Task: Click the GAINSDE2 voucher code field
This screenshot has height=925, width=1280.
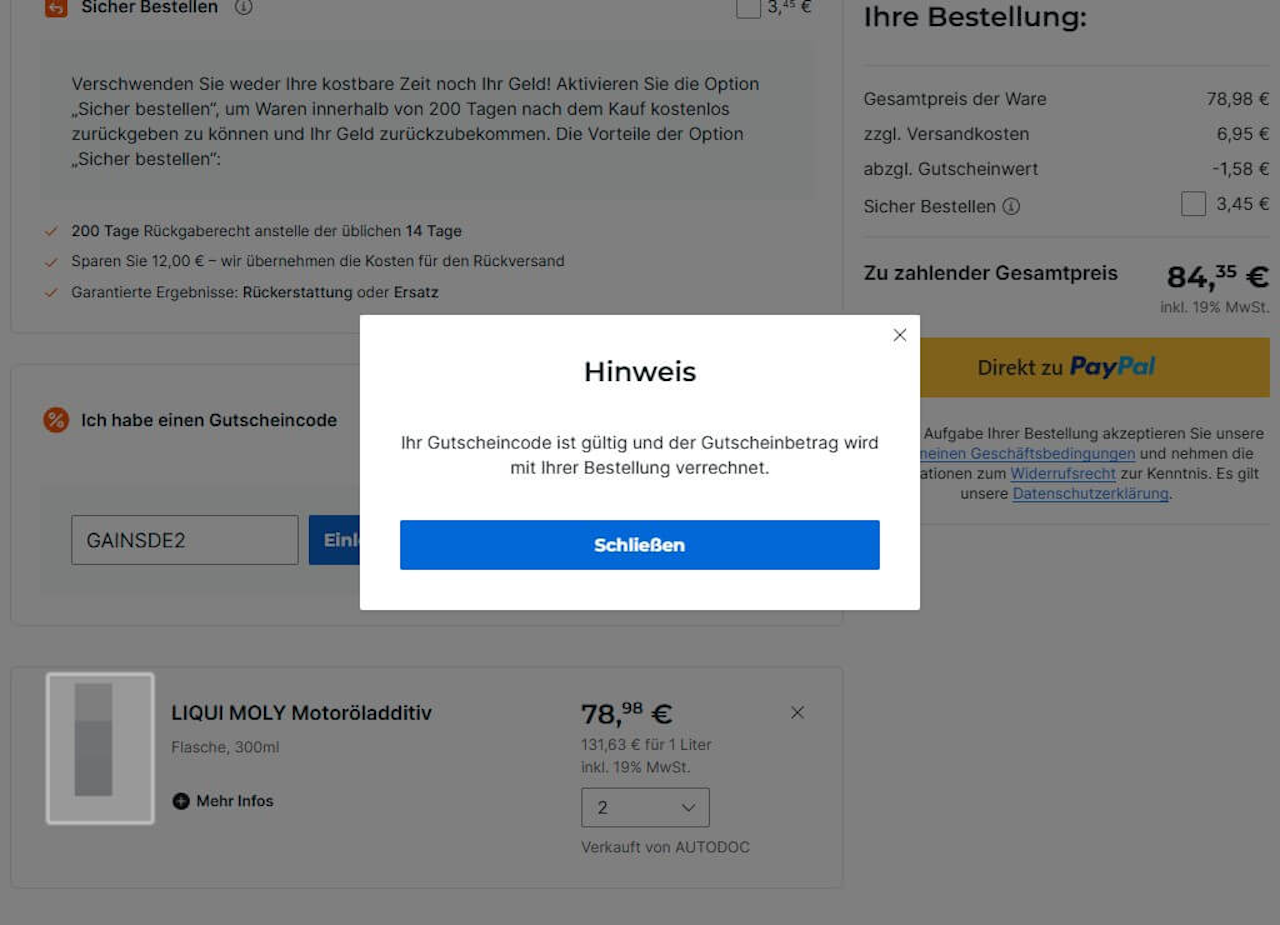Action: pos(185,540)
